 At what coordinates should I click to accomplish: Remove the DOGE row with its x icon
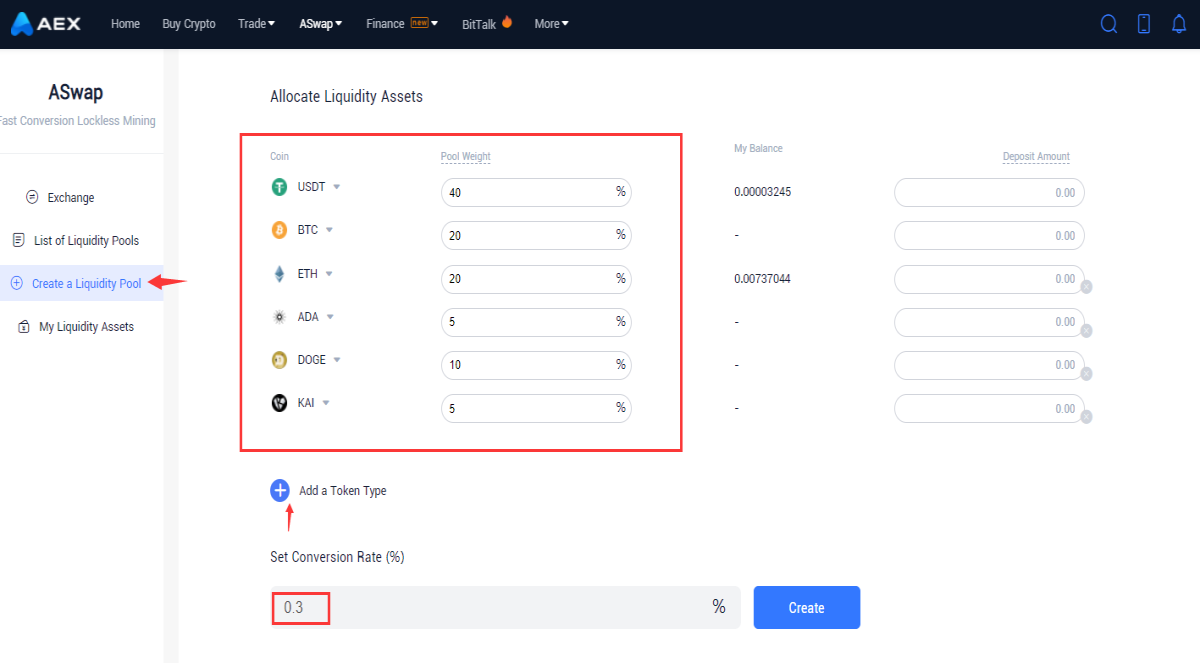1086,374
